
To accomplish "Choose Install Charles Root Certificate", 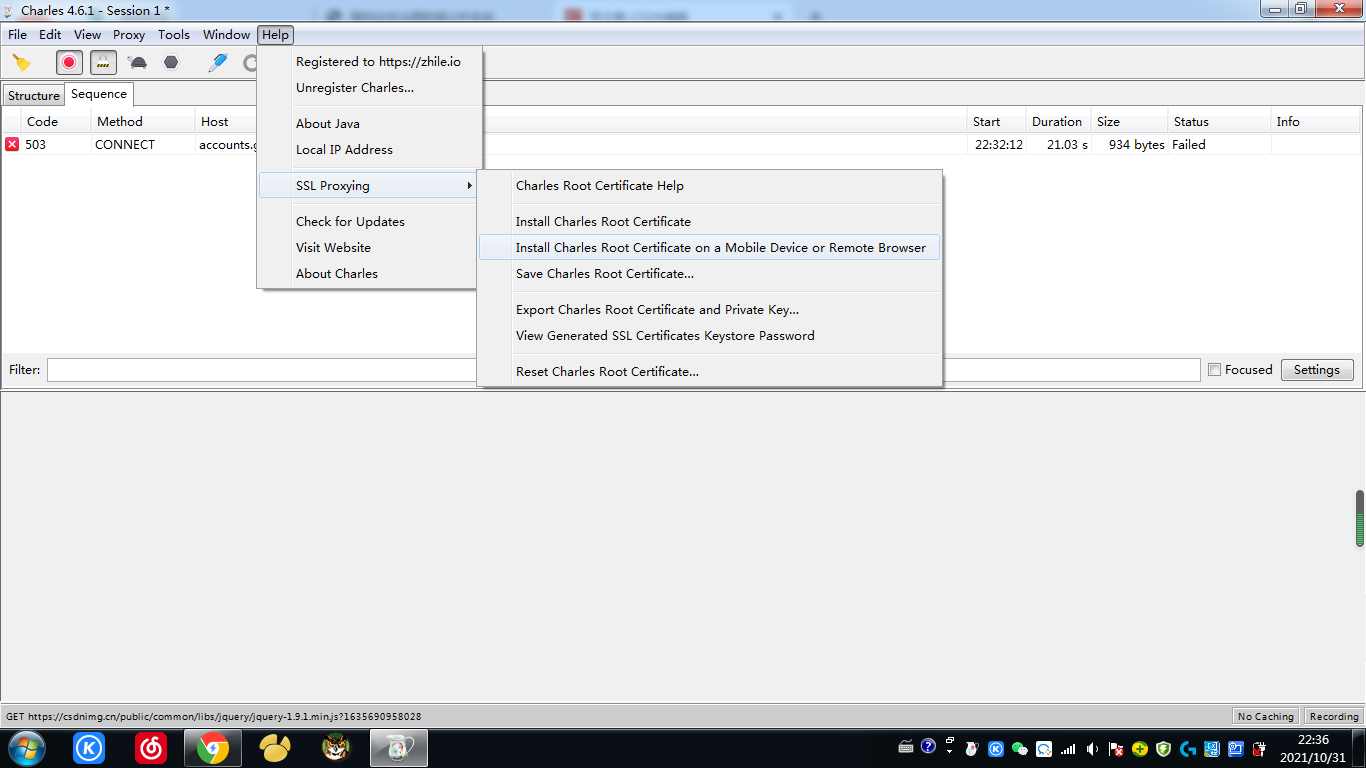I will [x=710, y=222].
